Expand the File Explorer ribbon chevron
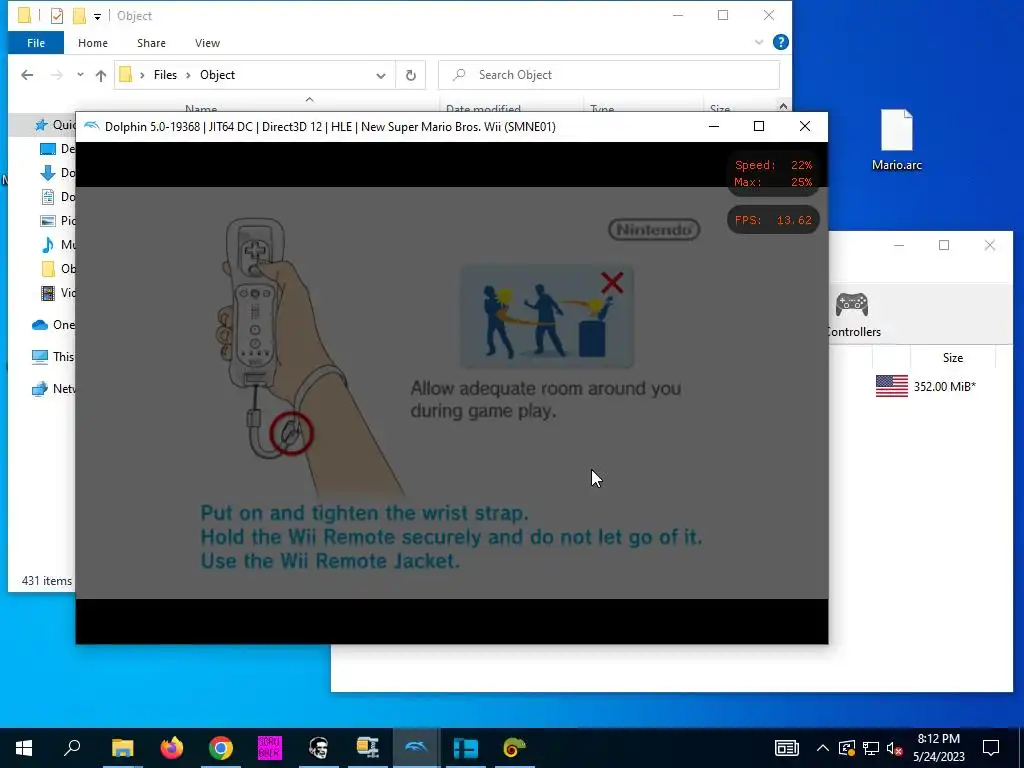 (x=759, y=42)
